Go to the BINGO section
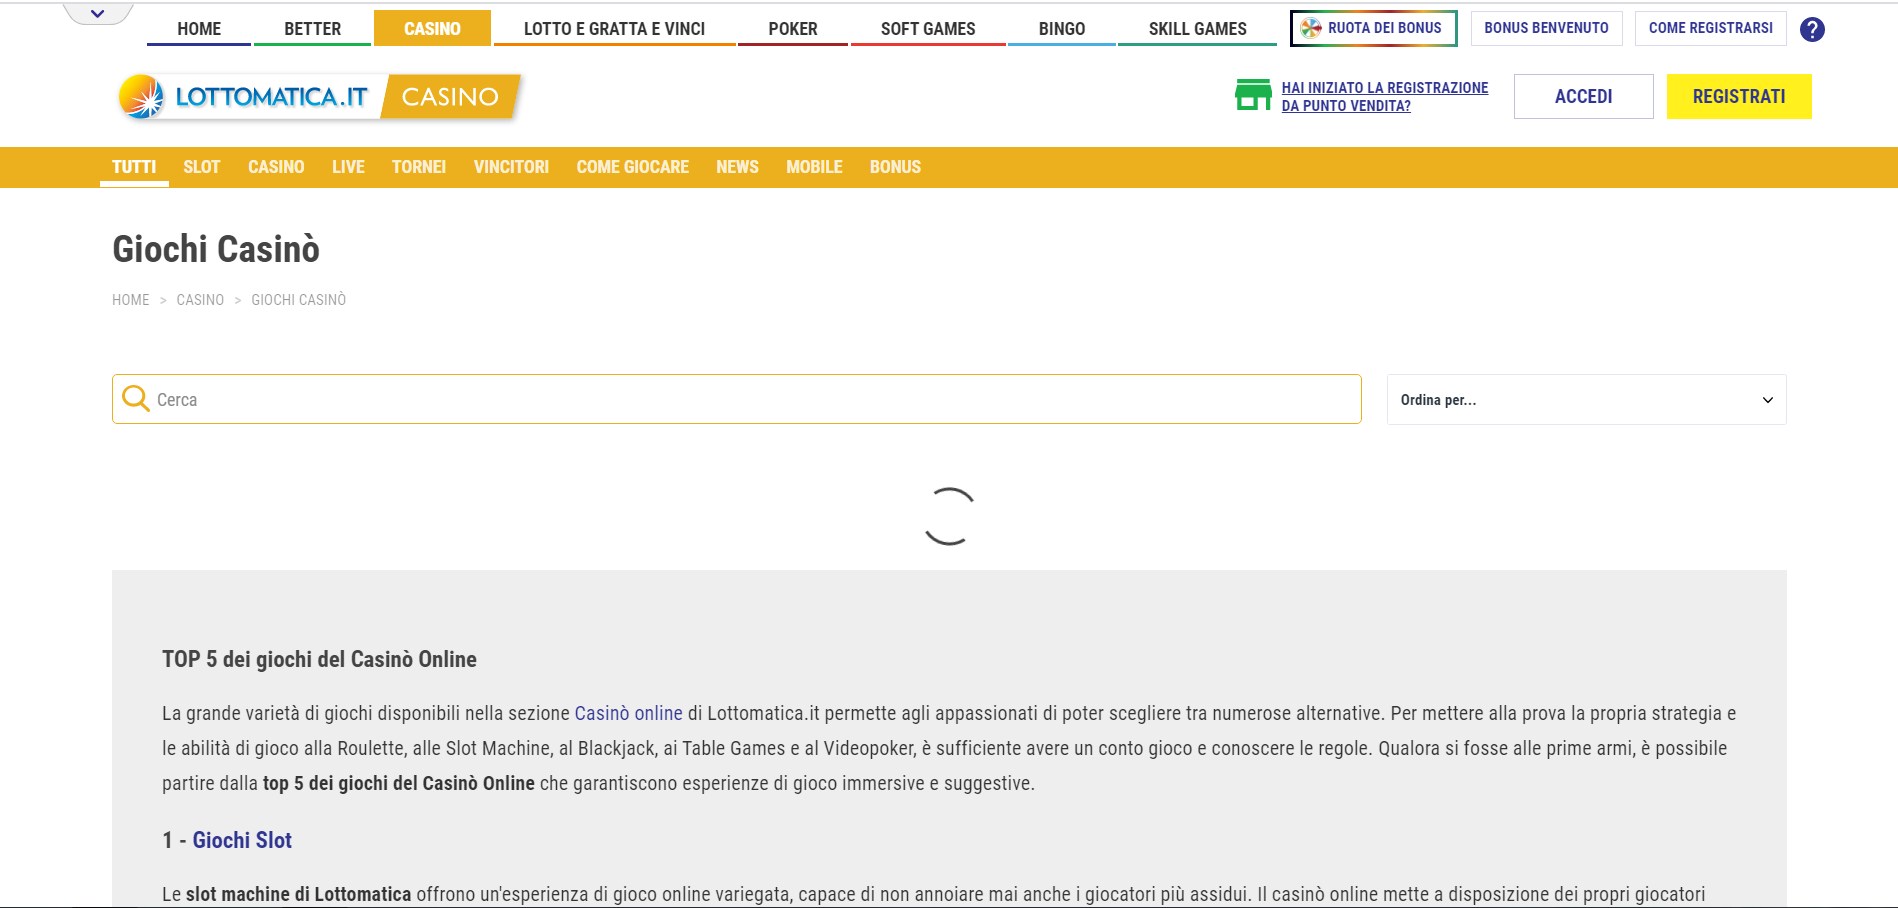Image resolution: width=1898 pixels, height=908 pixels. [x=1062, y=29]
